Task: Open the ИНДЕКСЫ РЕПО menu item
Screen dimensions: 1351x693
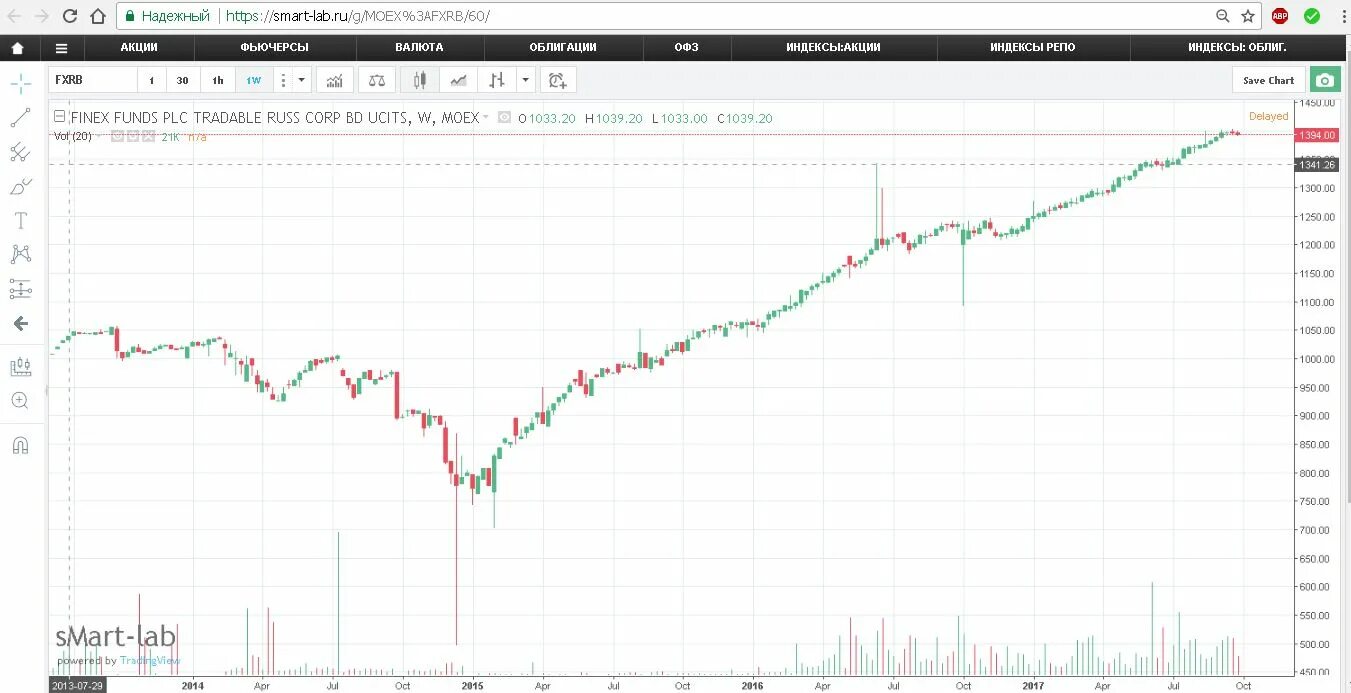Action: 1033,47
